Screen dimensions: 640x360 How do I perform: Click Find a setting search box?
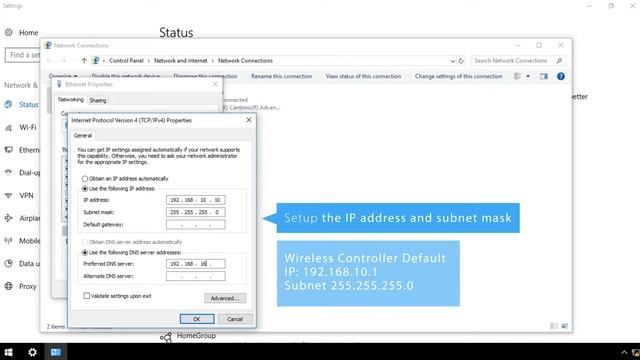pos(23,55)
